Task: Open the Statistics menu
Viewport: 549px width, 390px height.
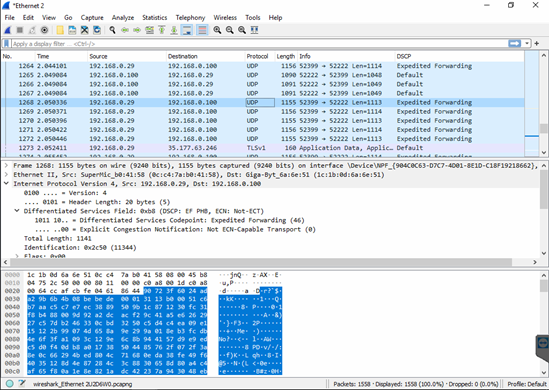Action: pos(154,18)
